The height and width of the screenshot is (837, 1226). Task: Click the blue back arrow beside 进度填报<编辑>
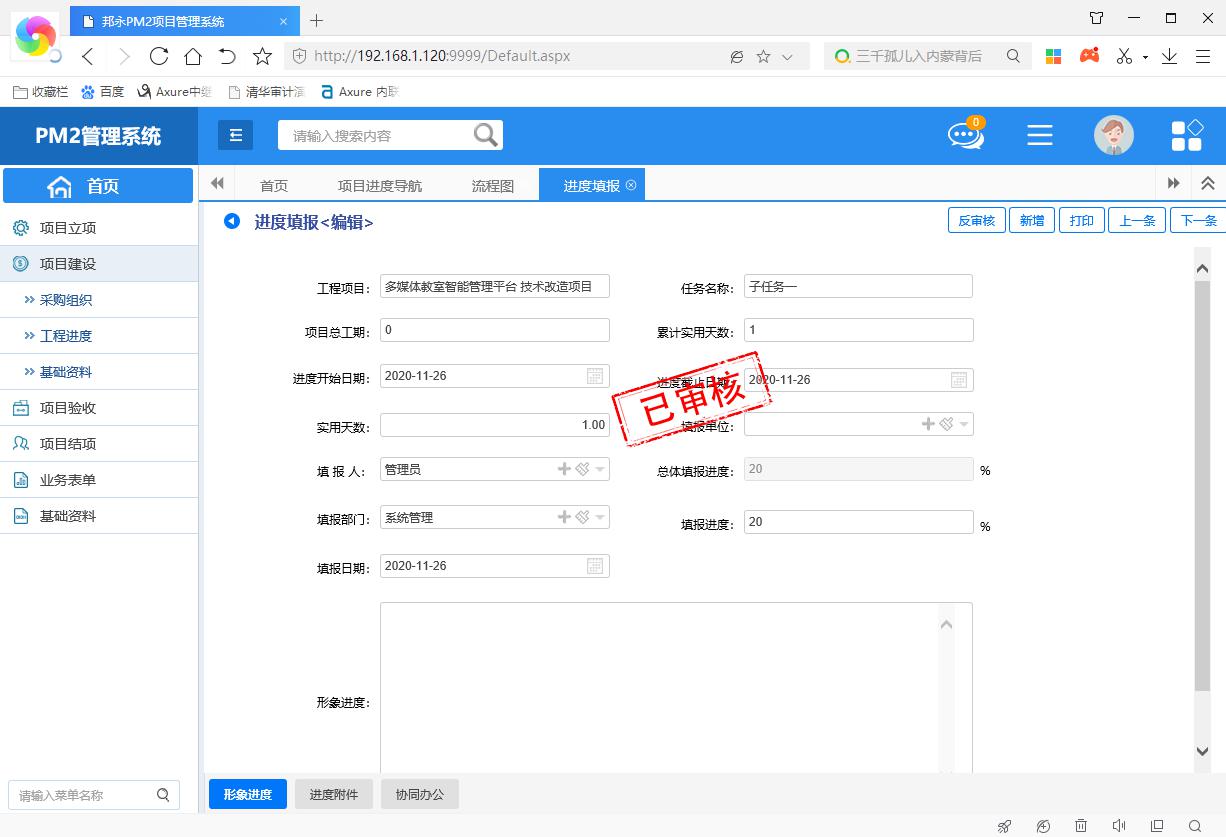[232, 221]
